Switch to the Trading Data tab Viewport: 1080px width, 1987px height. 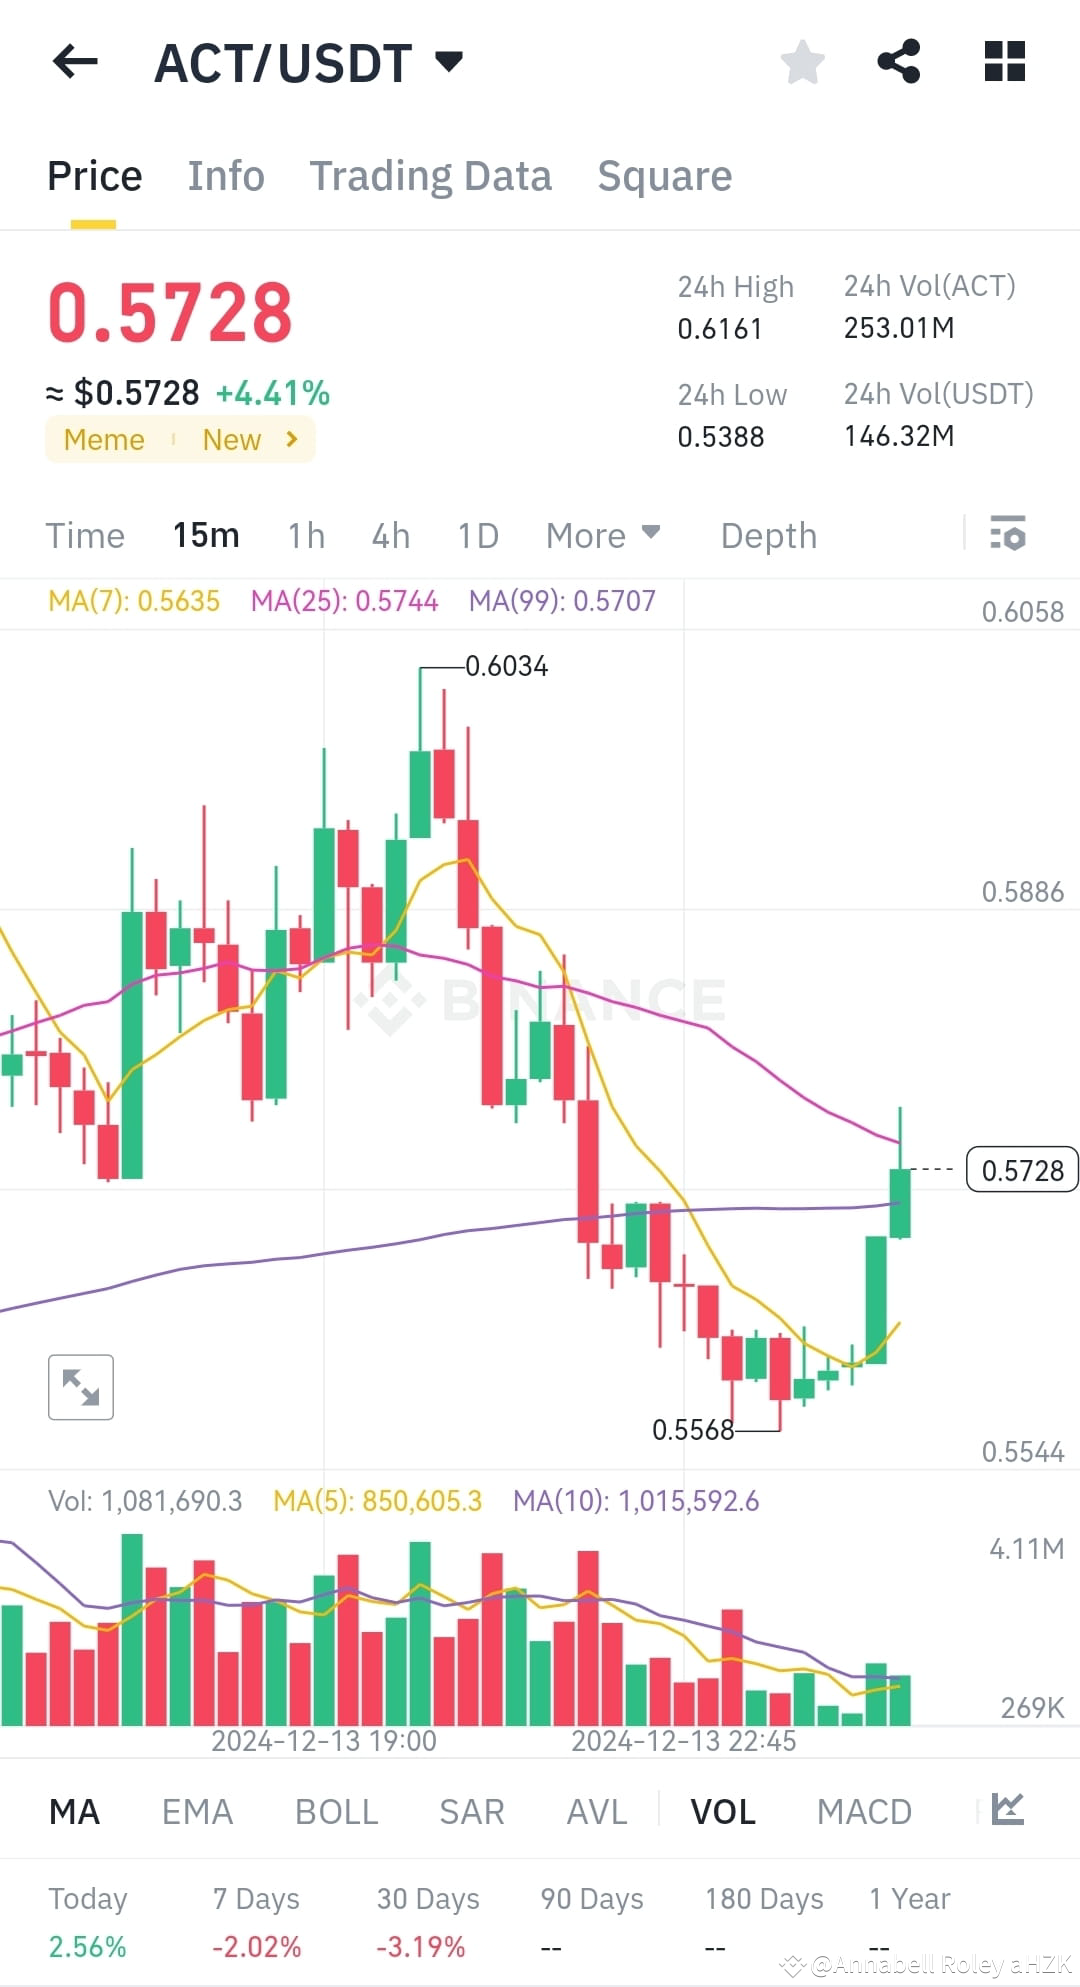point(431,176)
